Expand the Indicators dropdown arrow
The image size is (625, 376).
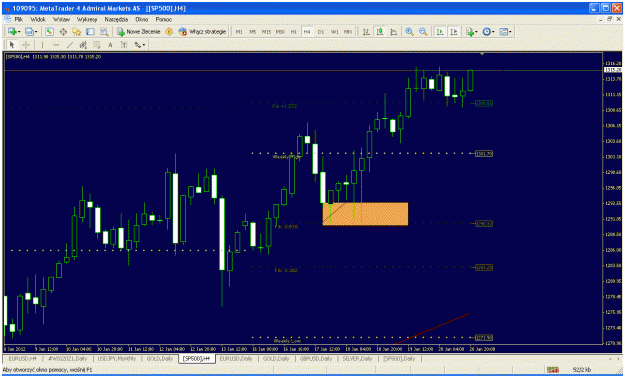pyautogui.click(x=476, y=32)
